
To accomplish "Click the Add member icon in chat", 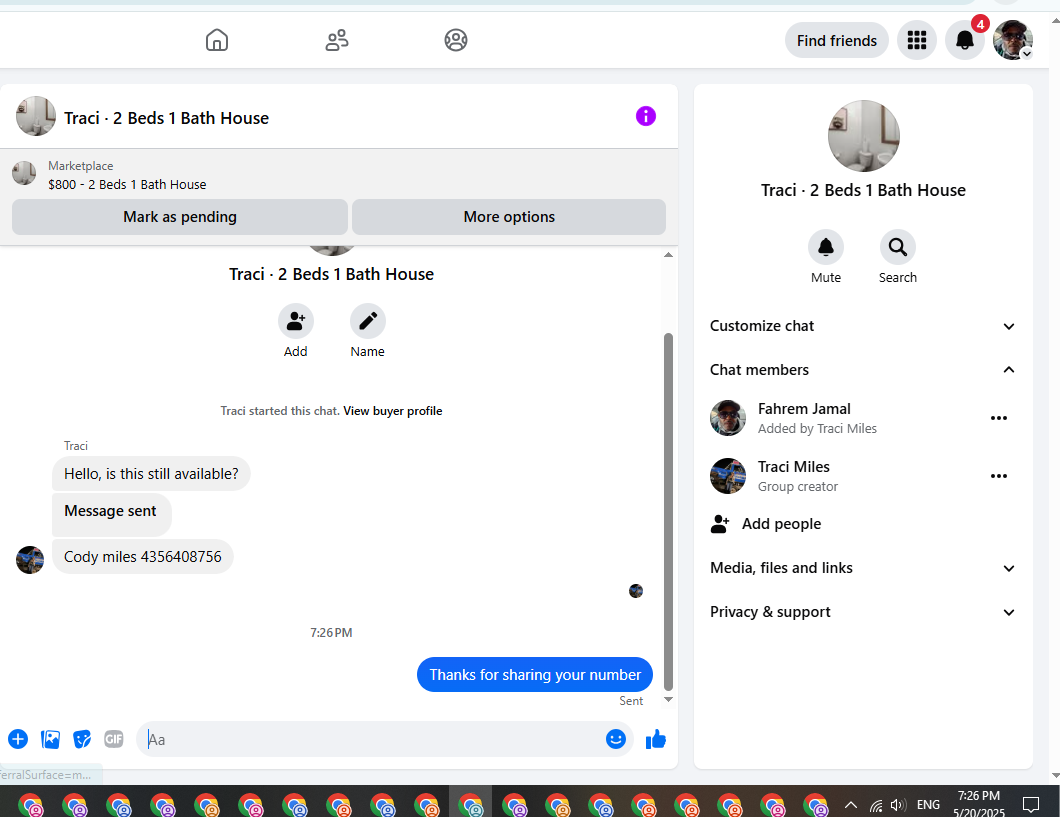I will click(x=295, y=321).
